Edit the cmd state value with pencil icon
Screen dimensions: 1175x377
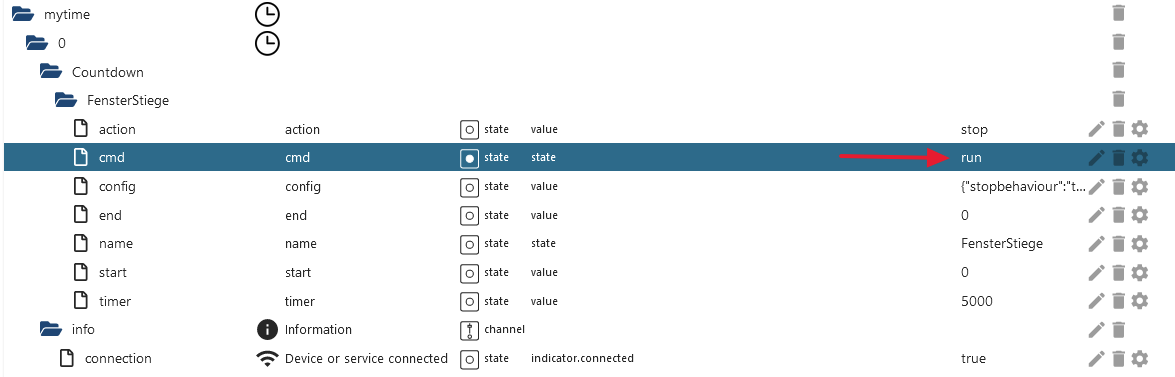pos(1096,158)
